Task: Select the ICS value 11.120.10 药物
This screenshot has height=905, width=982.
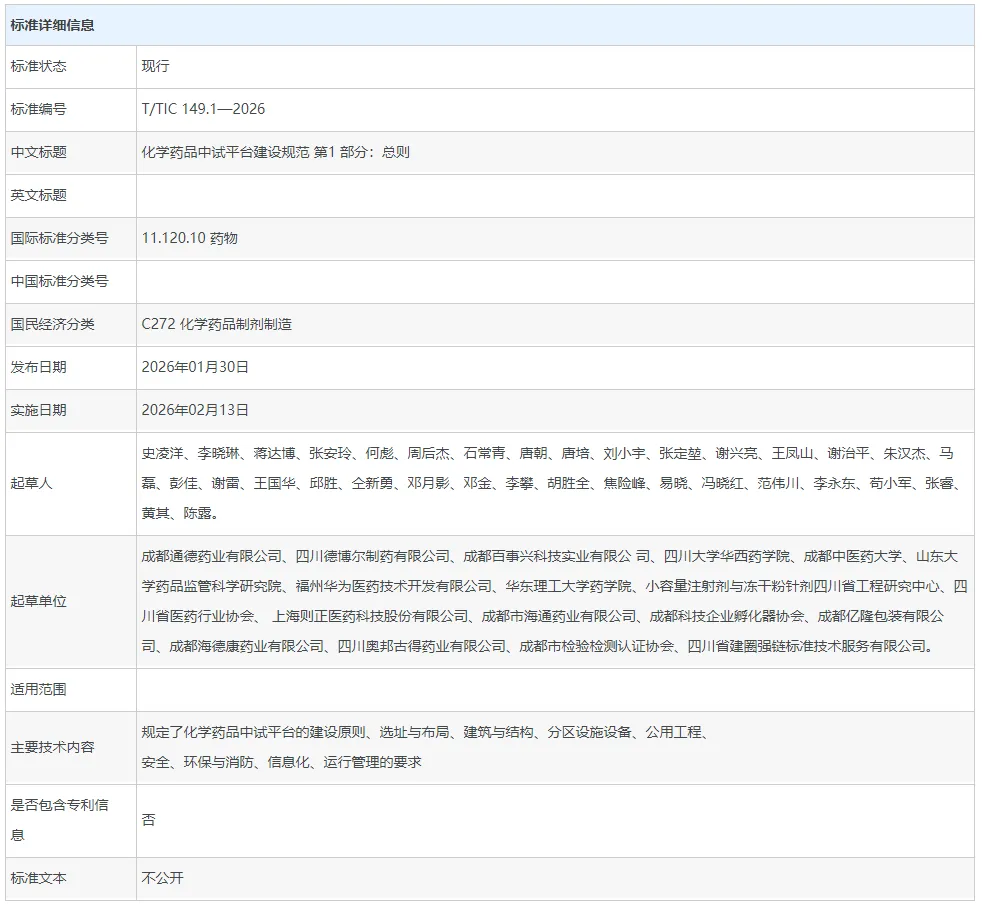Action: tap(189, 238)
